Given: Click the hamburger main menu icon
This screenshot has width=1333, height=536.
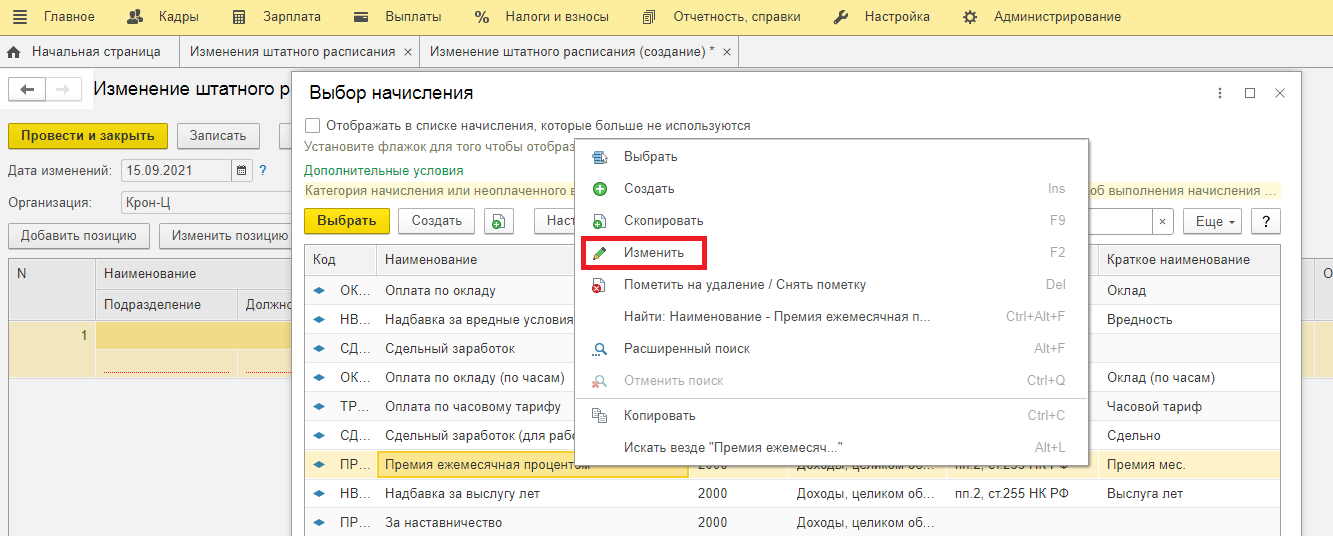Looking at the screenshot, I should point(20,16).
